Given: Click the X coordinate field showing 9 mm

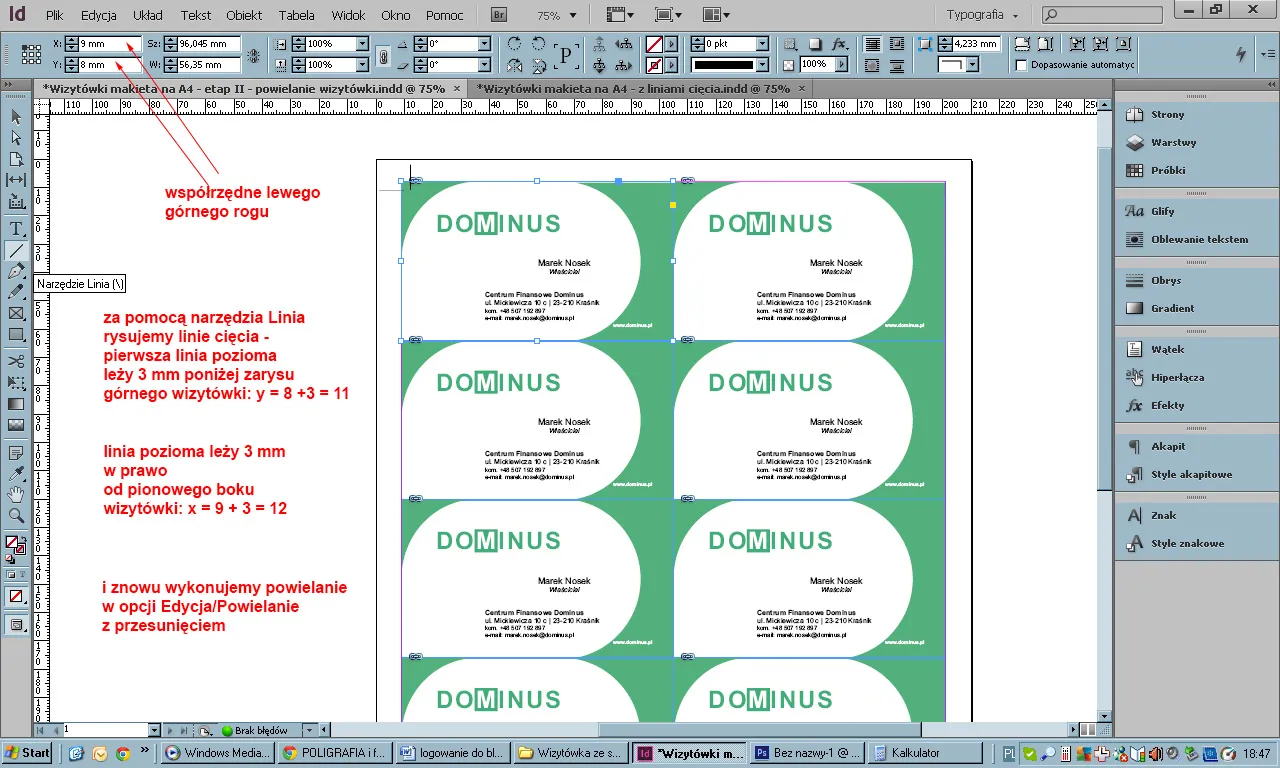Looking at the screenshot, I should 108,44.
